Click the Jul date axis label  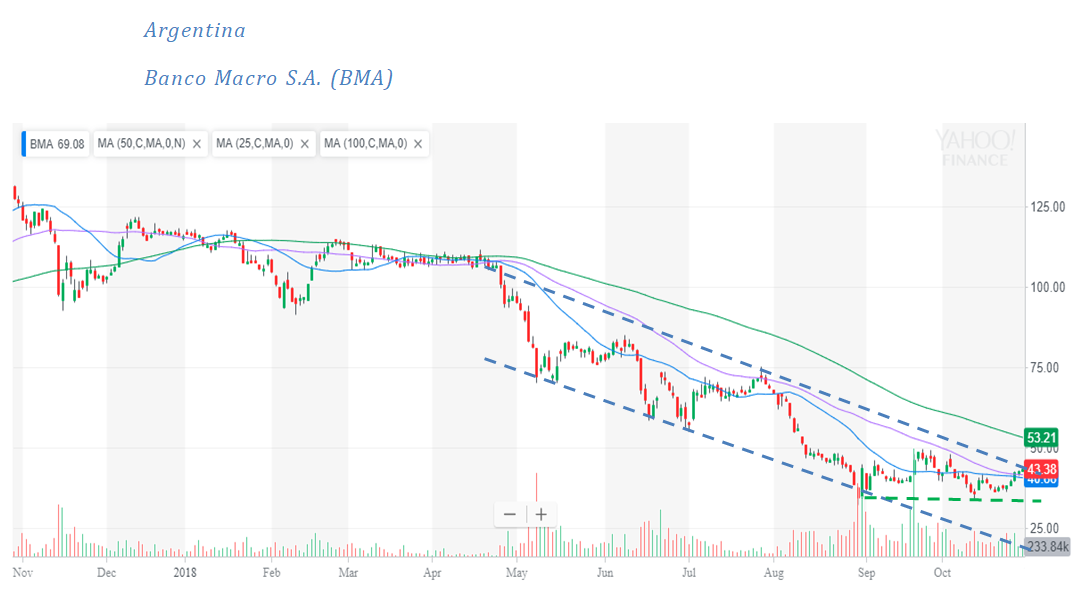[x=688, y=572]
